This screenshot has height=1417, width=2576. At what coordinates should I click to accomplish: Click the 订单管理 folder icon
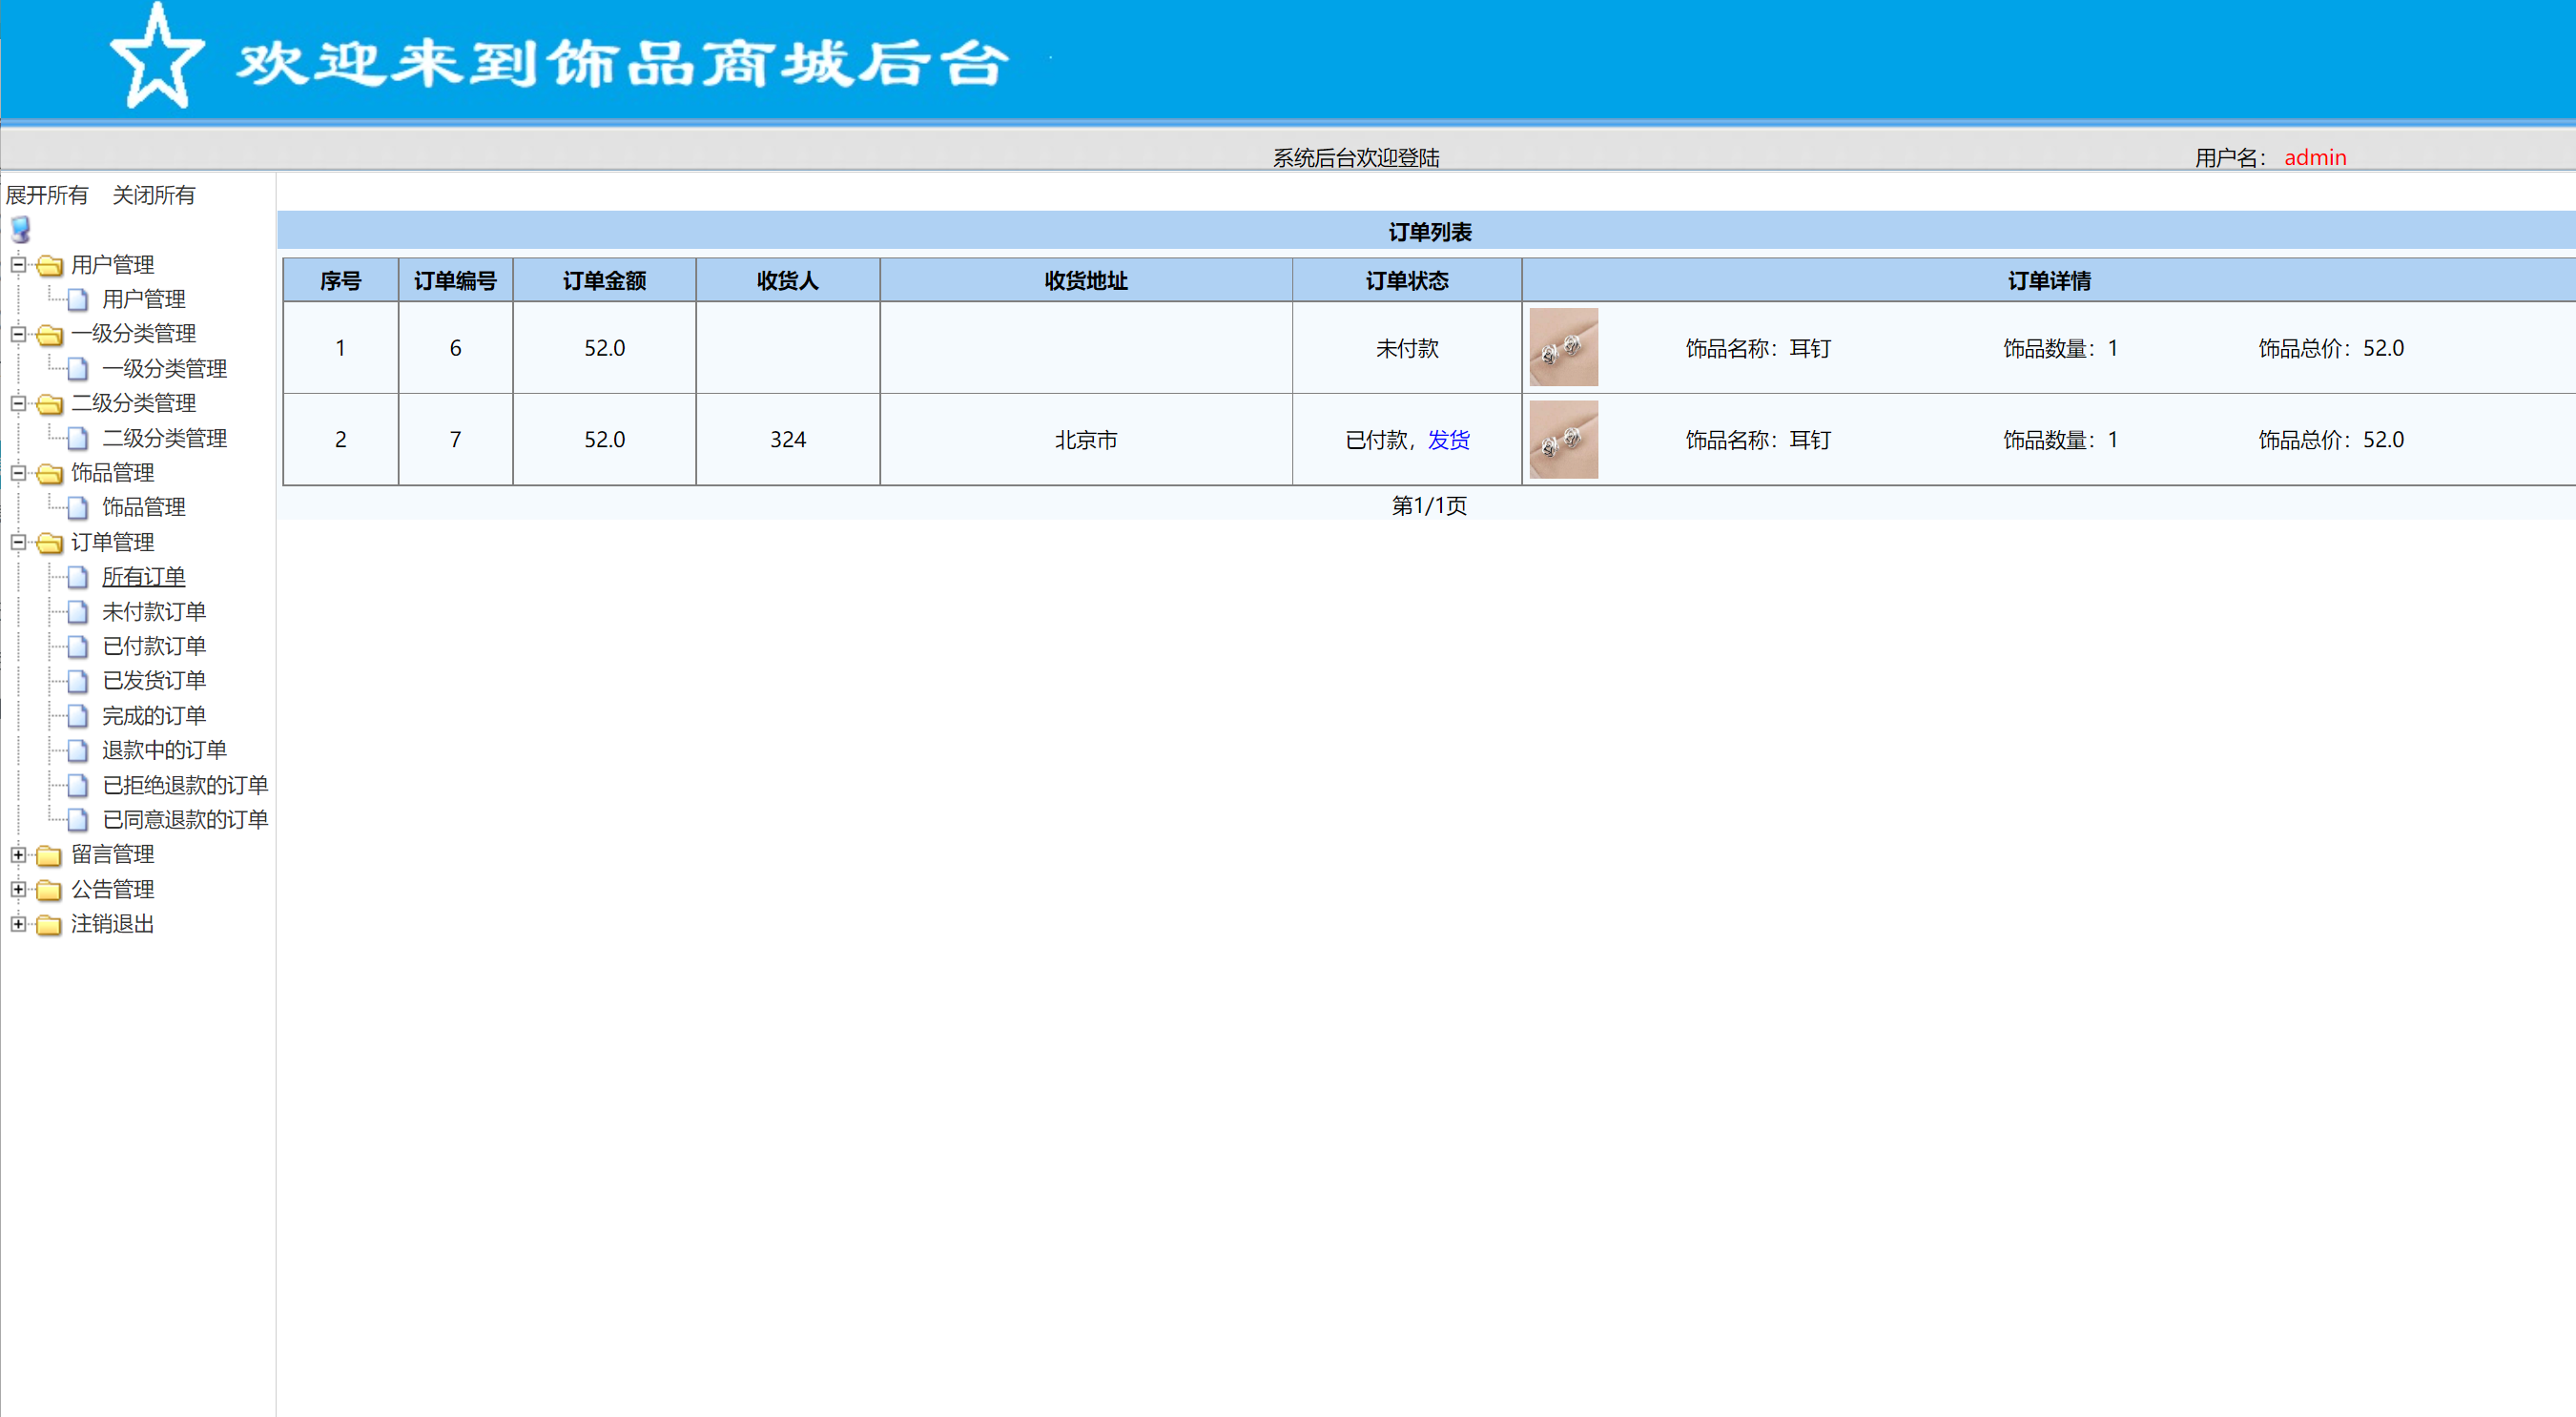50,542
